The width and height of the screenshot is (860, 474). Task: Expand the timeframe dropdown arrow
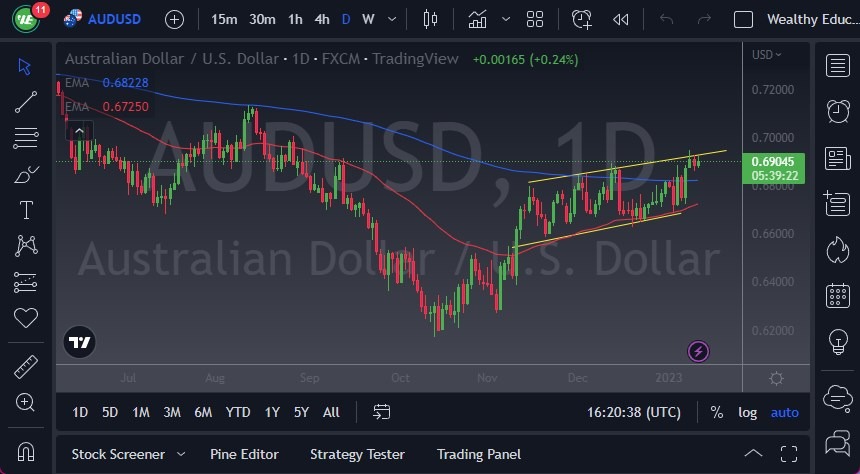pos(392,19)
